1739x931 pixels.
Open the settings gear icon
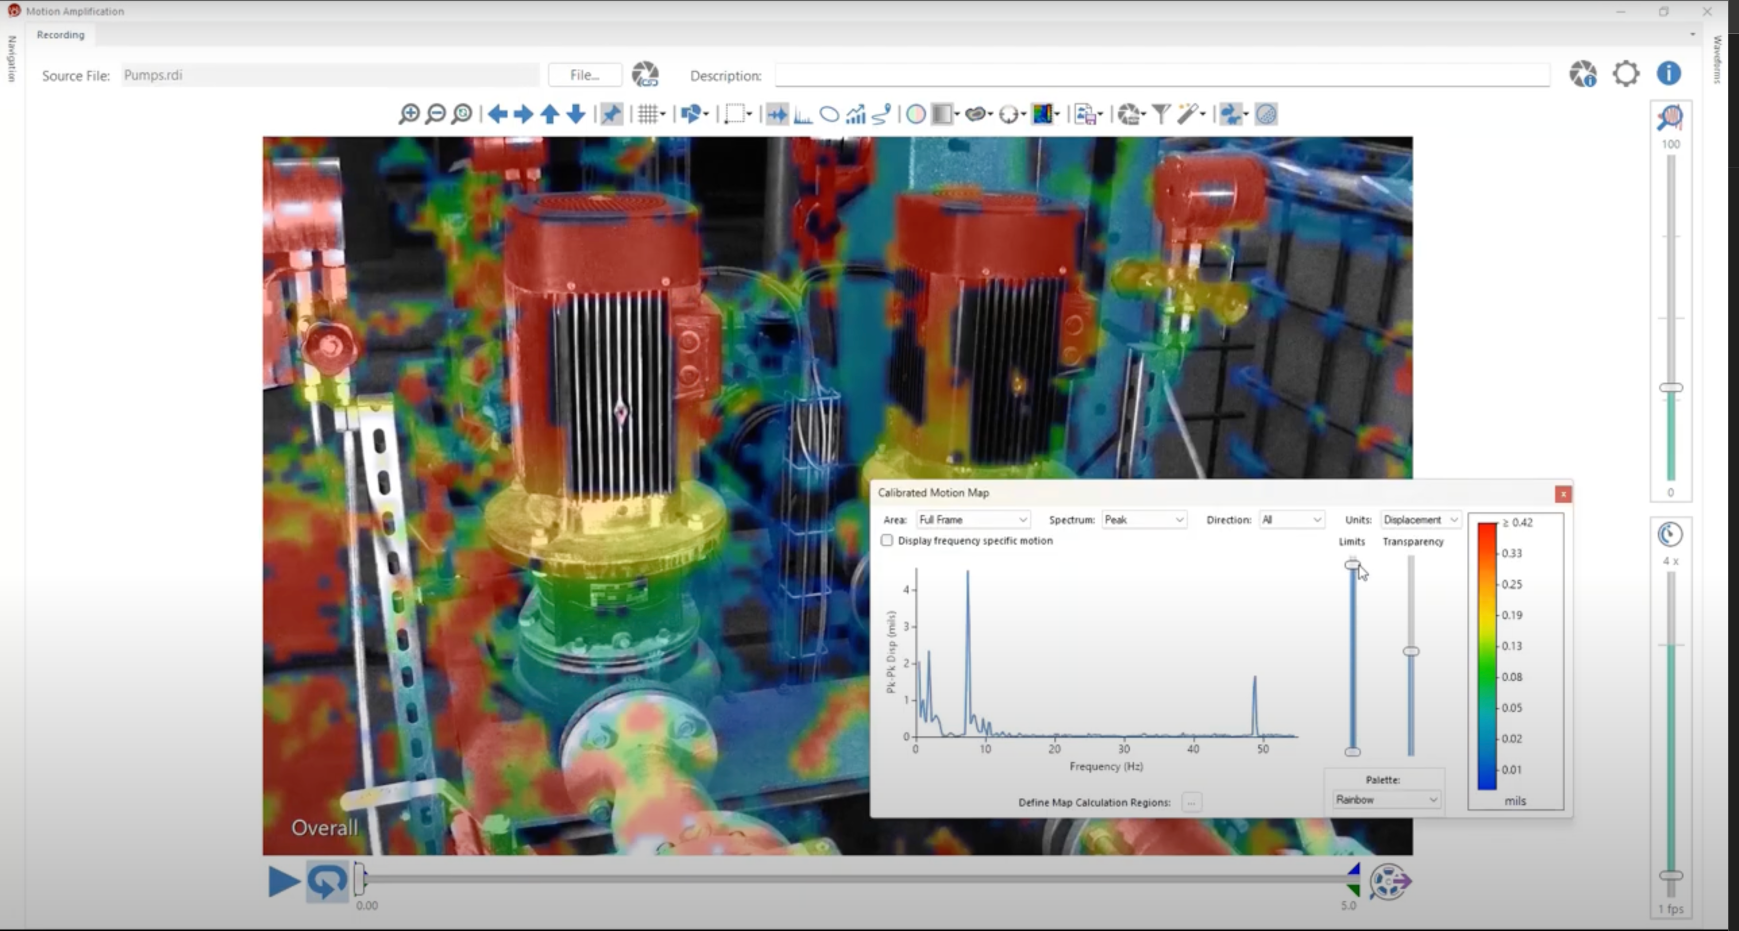point(1626,74)
